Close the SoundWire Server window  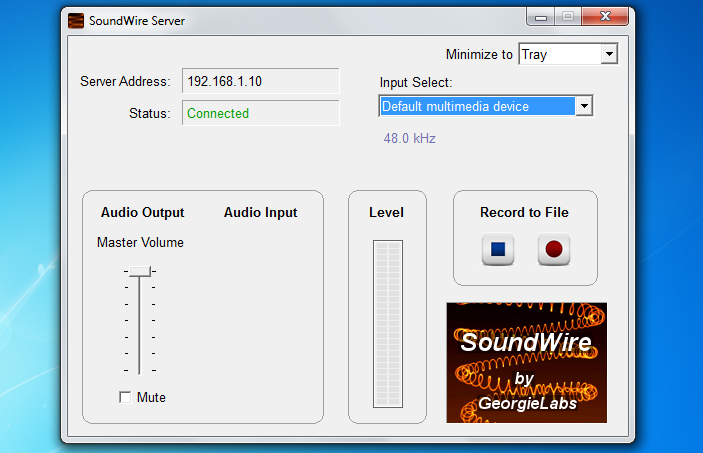point(605,16)
